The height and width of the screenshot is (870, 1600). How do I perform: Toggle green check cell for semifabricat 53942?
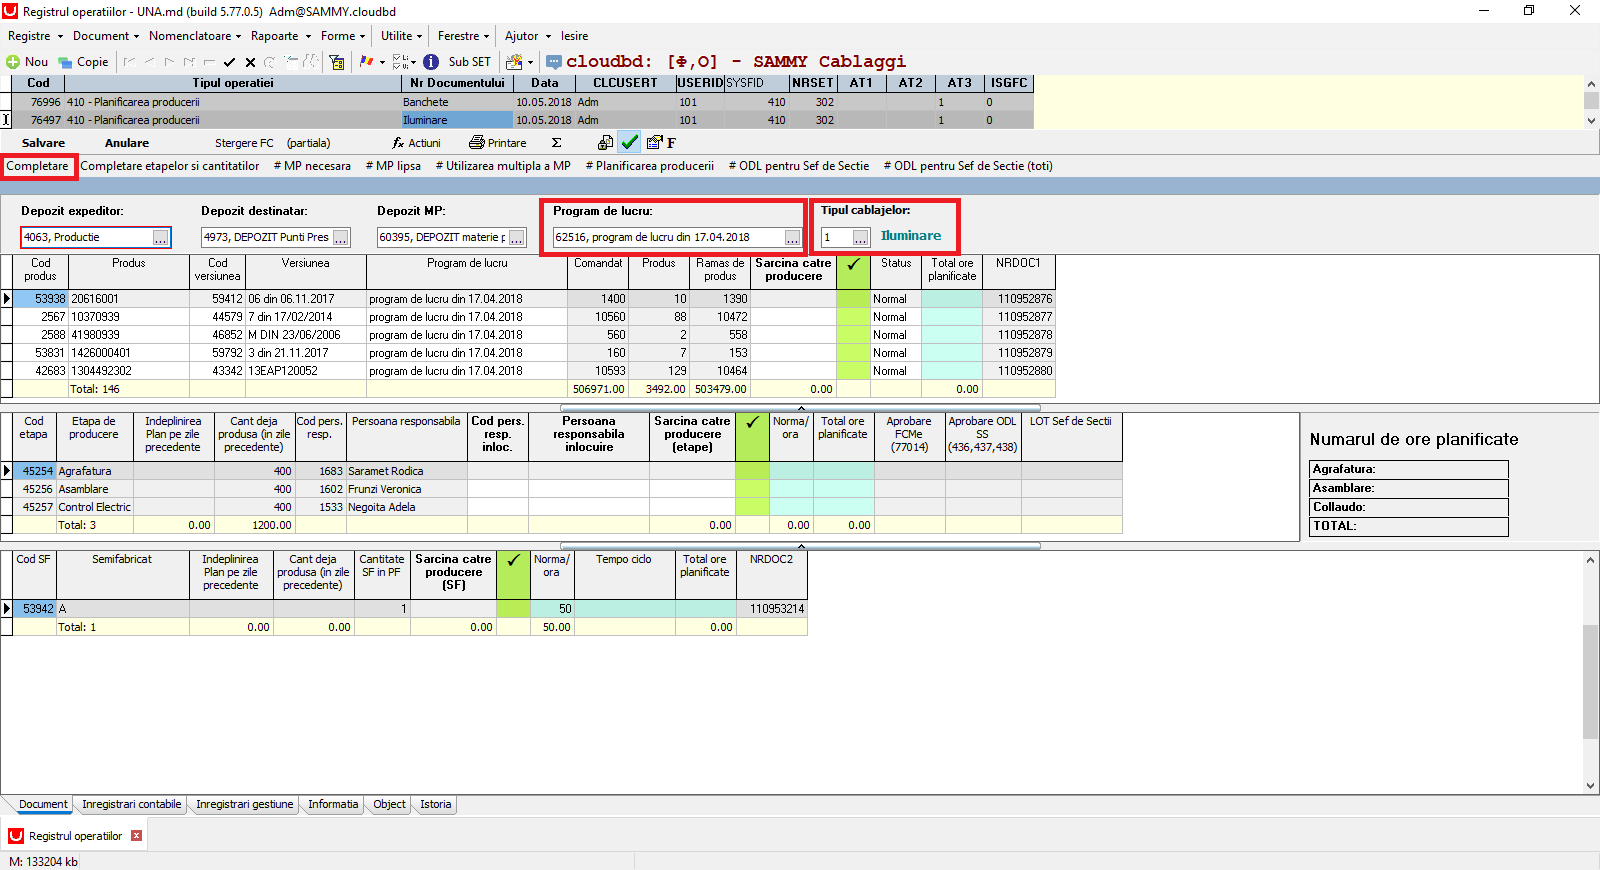513,609
